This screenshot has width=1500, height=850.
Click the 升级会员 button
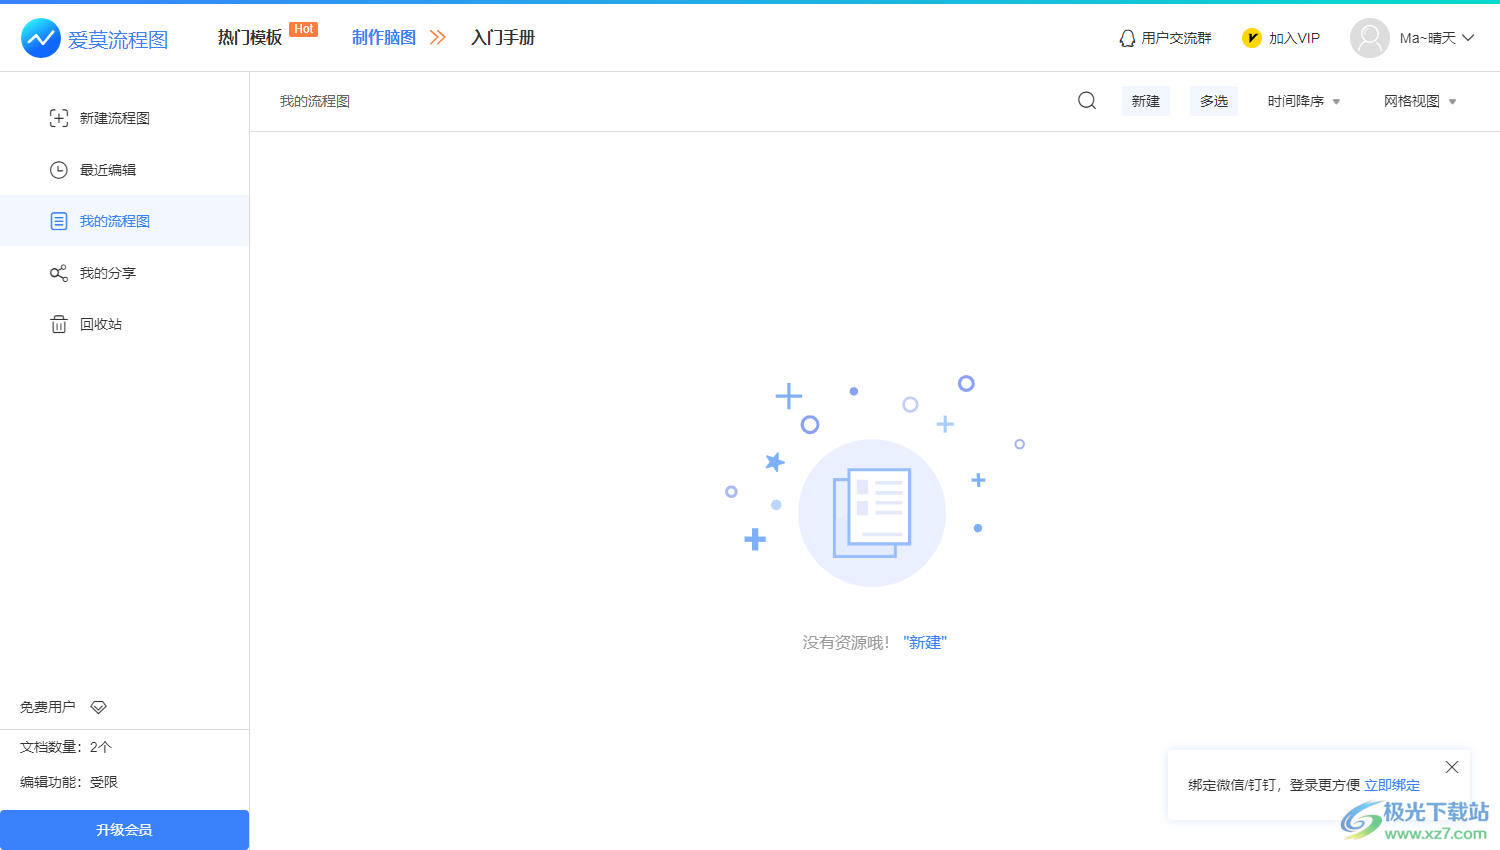pos(124,830)
